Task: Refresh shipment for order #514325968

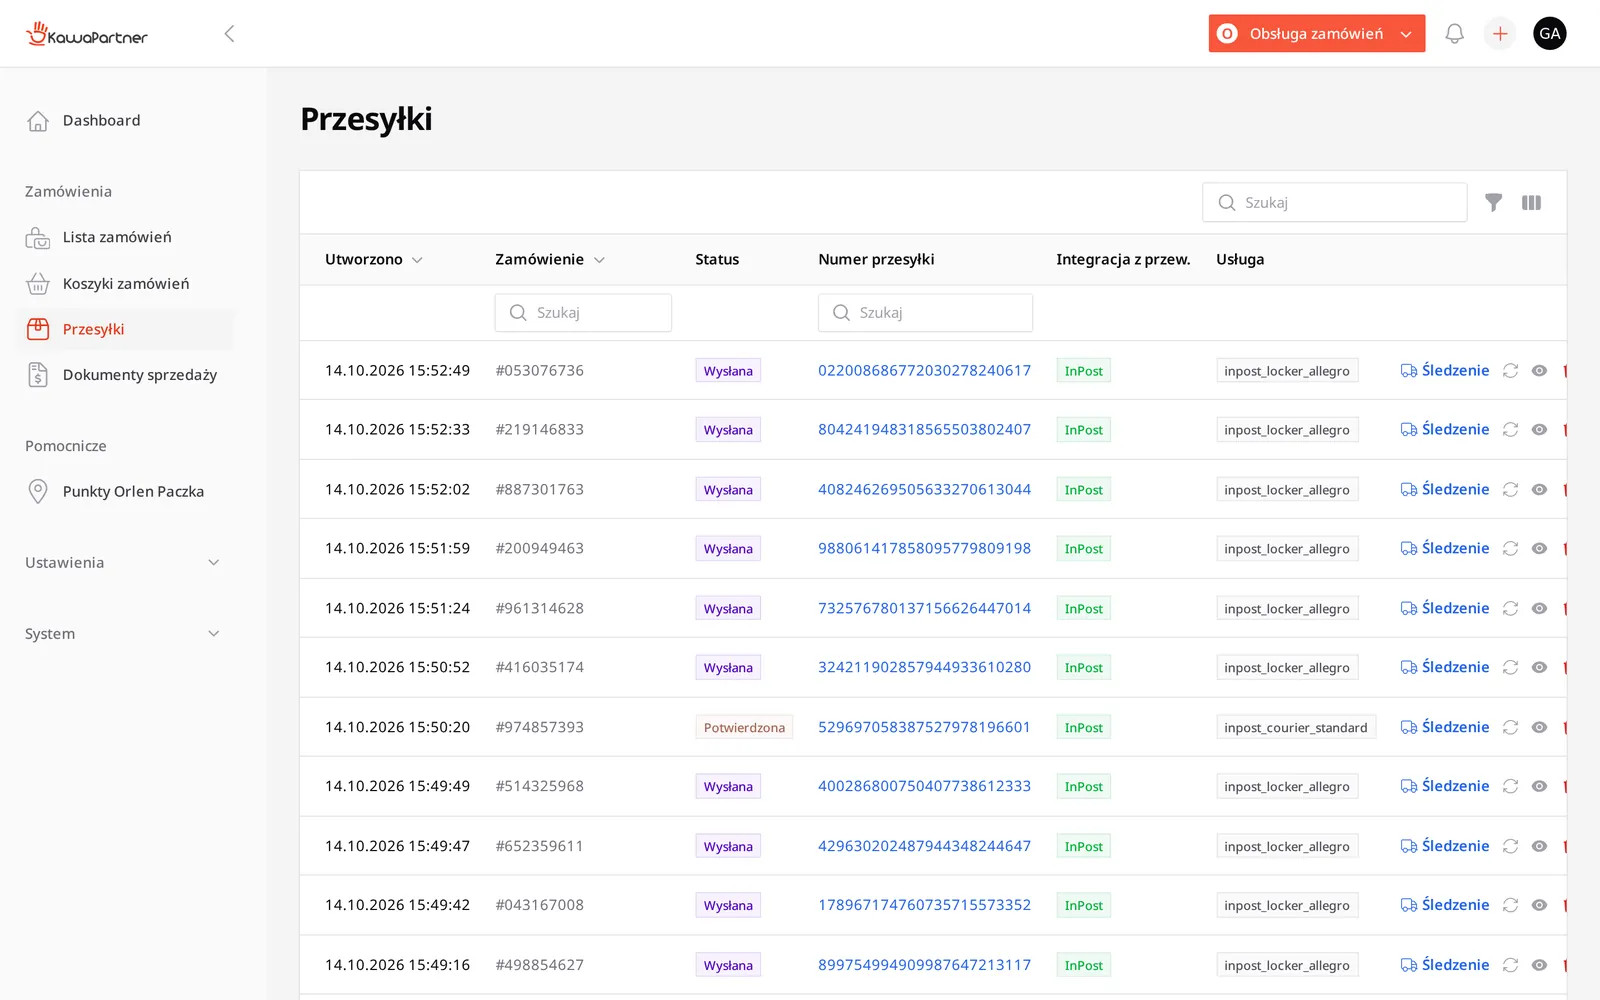Action: pyautogui.click(x=1510, y=787)
